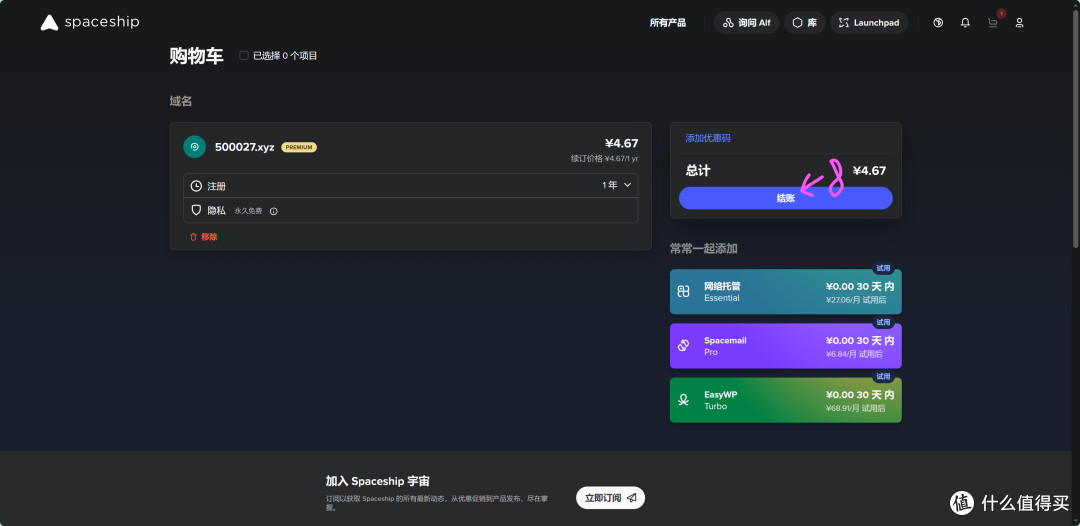Click the 域名 section heading
1080x526 pixels.
click(x=181, y=101)
